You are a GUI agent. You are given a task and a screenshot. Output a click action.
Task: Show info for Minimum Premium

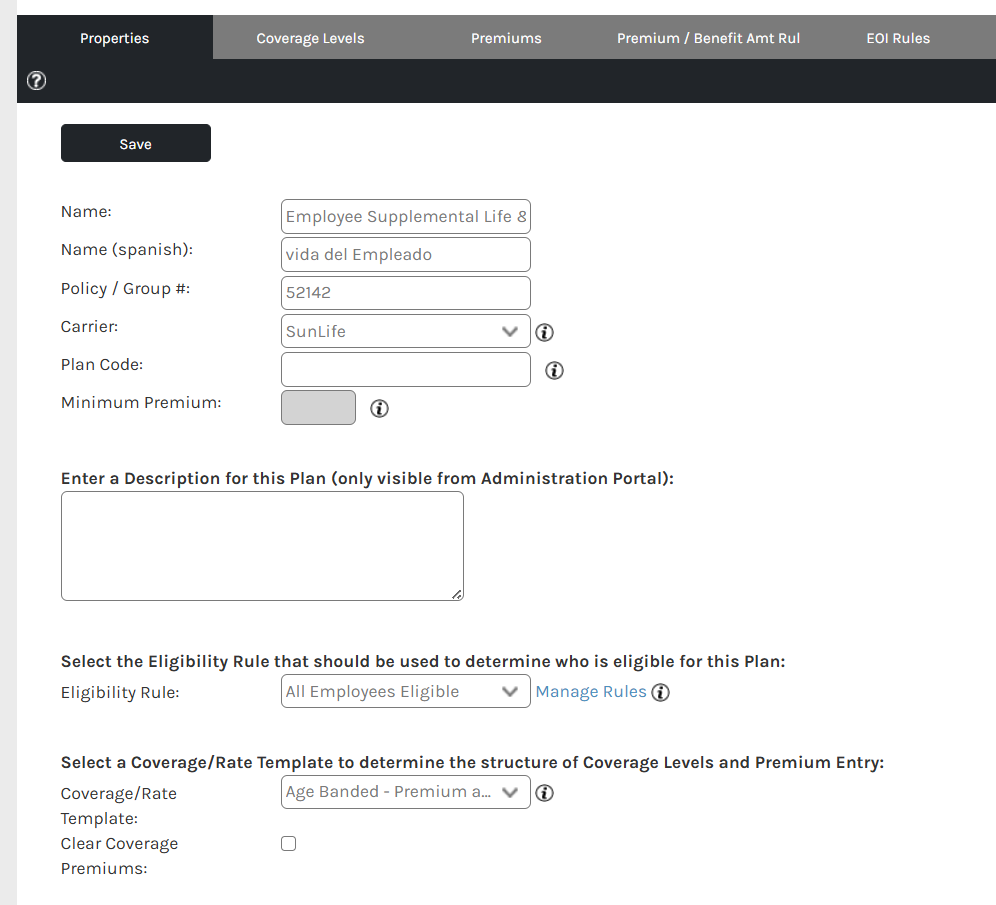coord(379,408)
